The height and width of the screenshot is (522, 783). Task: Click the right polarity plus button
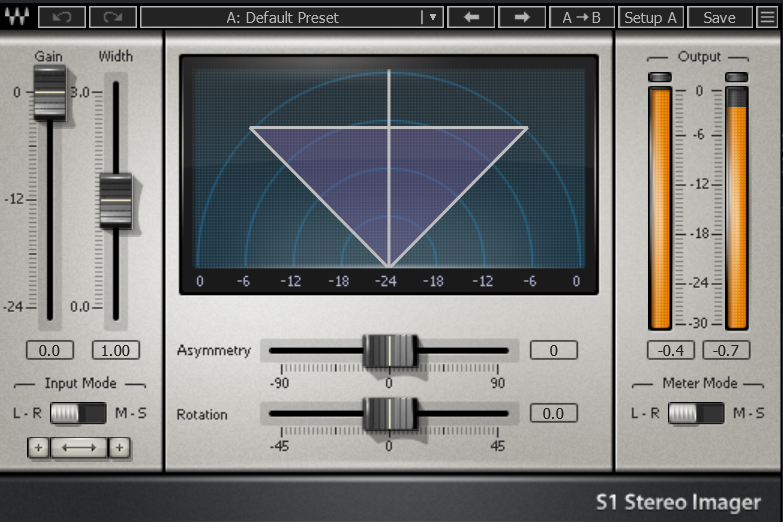click(x=119, y=448)
